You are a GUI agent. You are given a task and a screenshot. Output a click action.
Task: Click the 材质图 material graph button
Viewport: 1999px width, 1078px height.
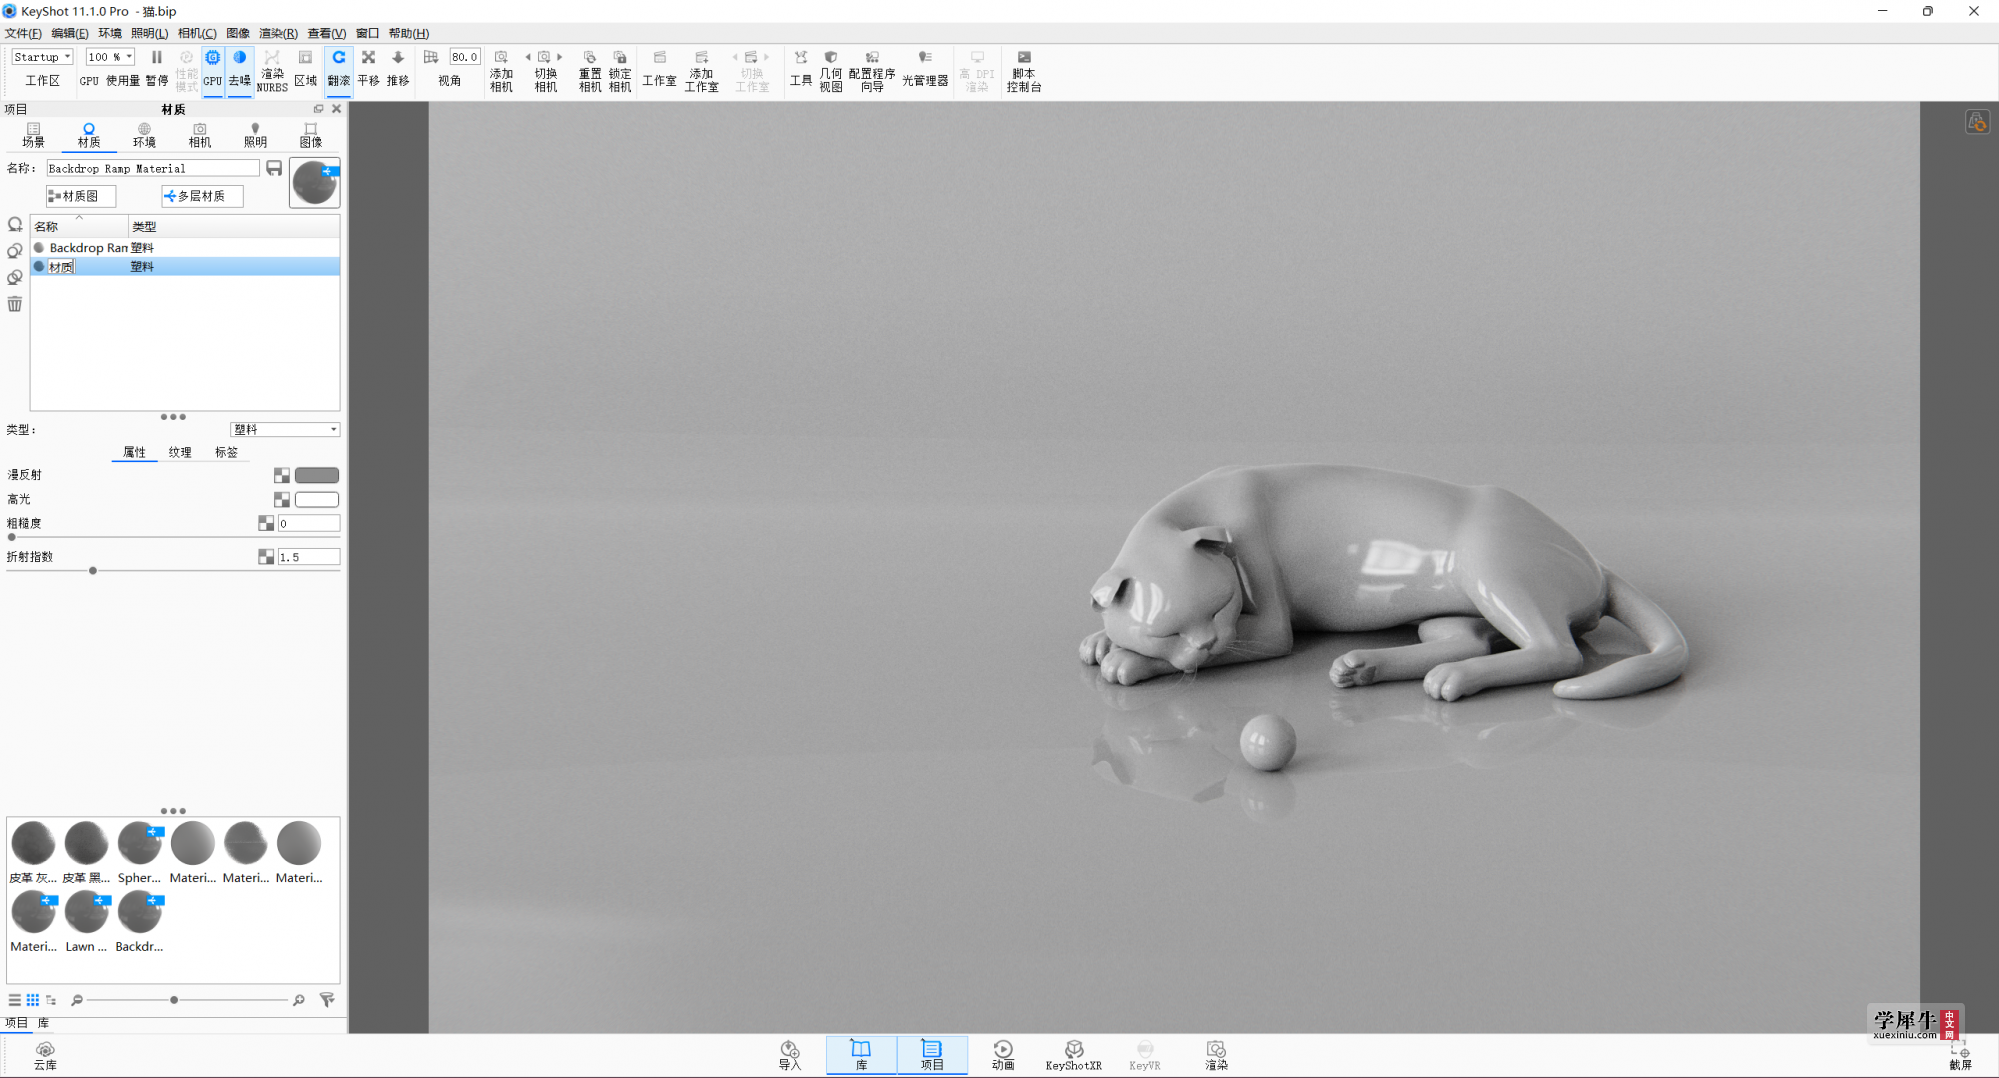(x=80, y=196)
